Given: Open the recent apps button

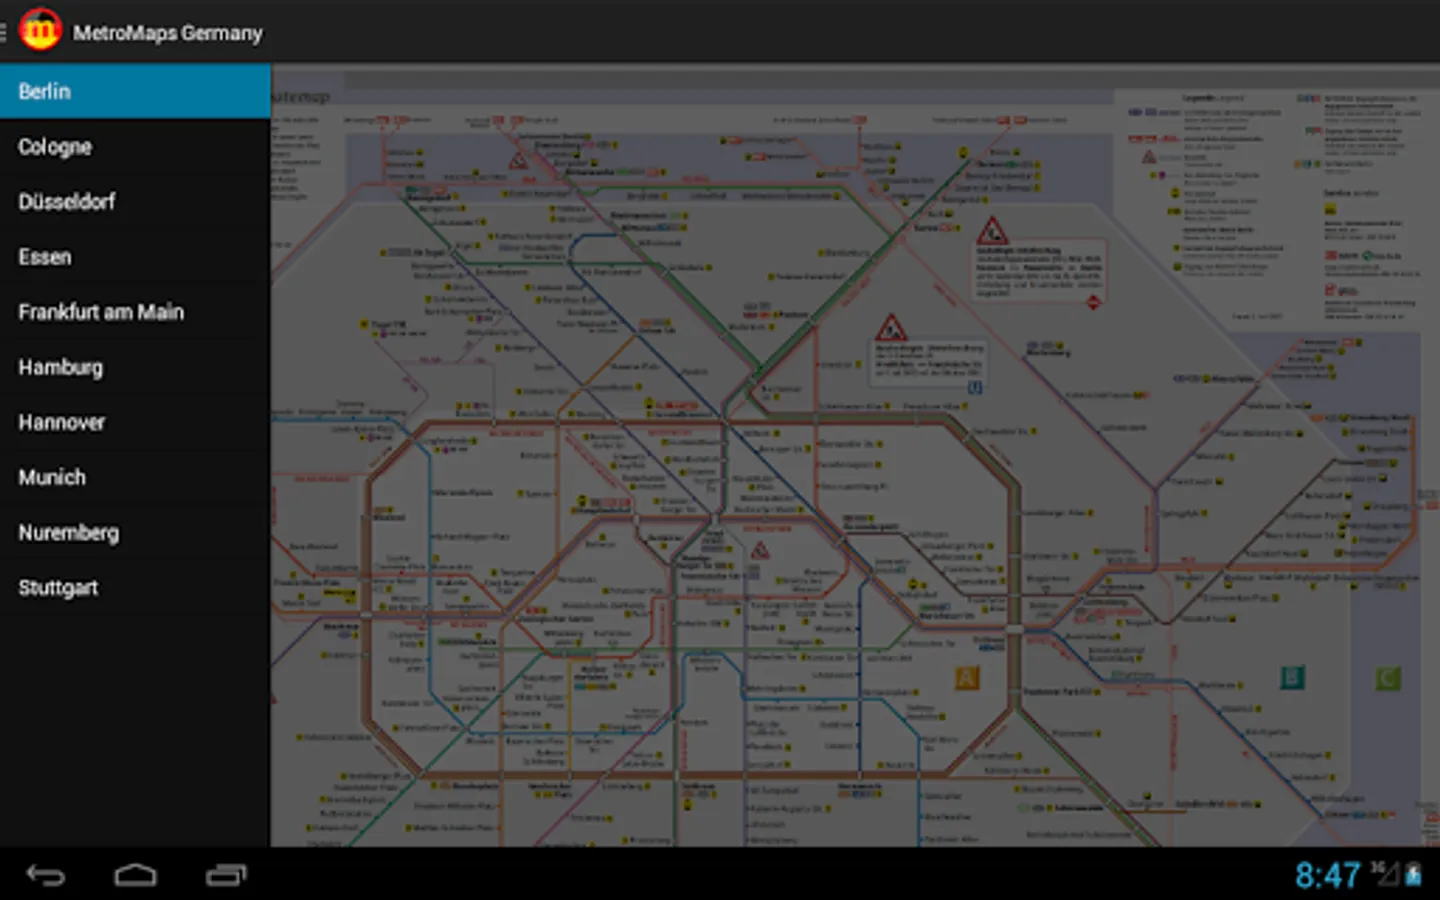Looking at the screenshot, I should [226, 876].
